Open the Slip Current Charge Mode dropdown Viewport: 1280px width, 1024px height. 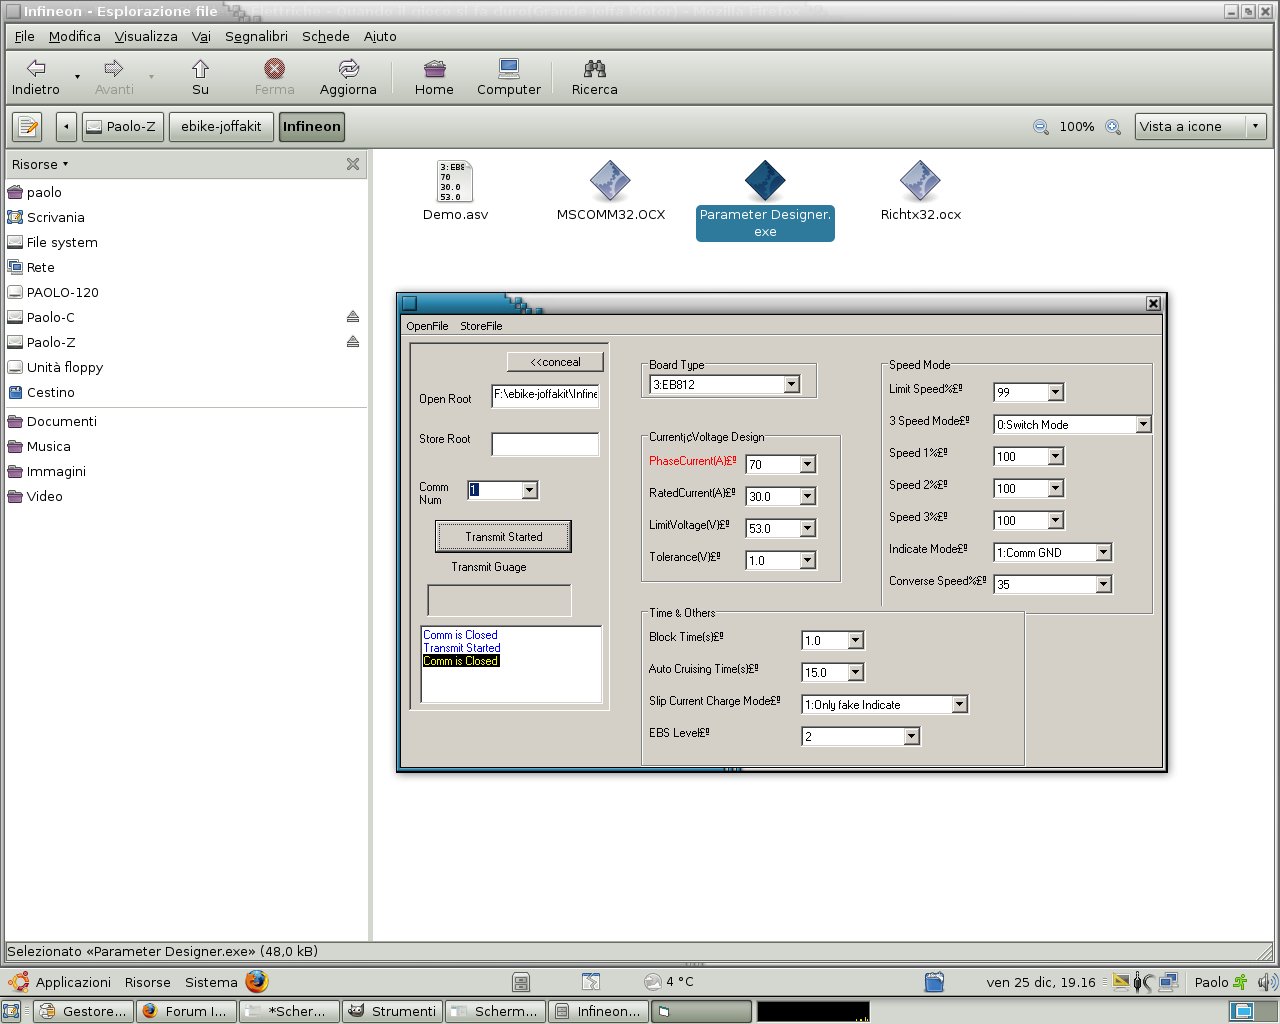(960, 704)
